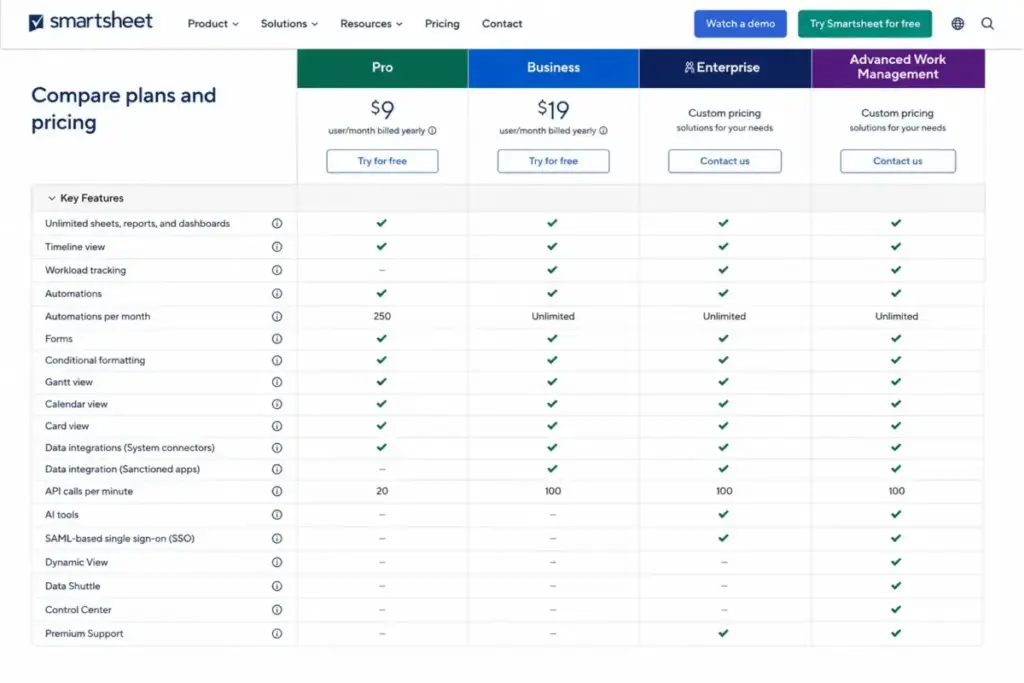Click the Compare plans and pricing heading
The height and width of the screenshot is (683, 1024).
coord(123,108)
